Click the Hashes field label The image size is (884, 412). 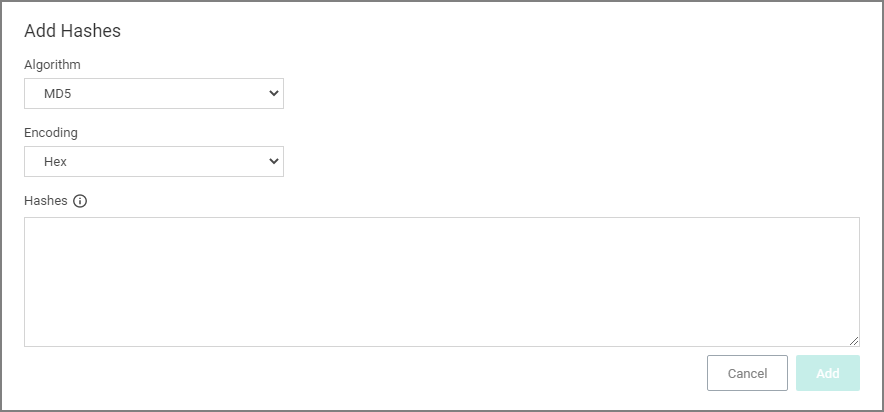[x=46, y=201]
